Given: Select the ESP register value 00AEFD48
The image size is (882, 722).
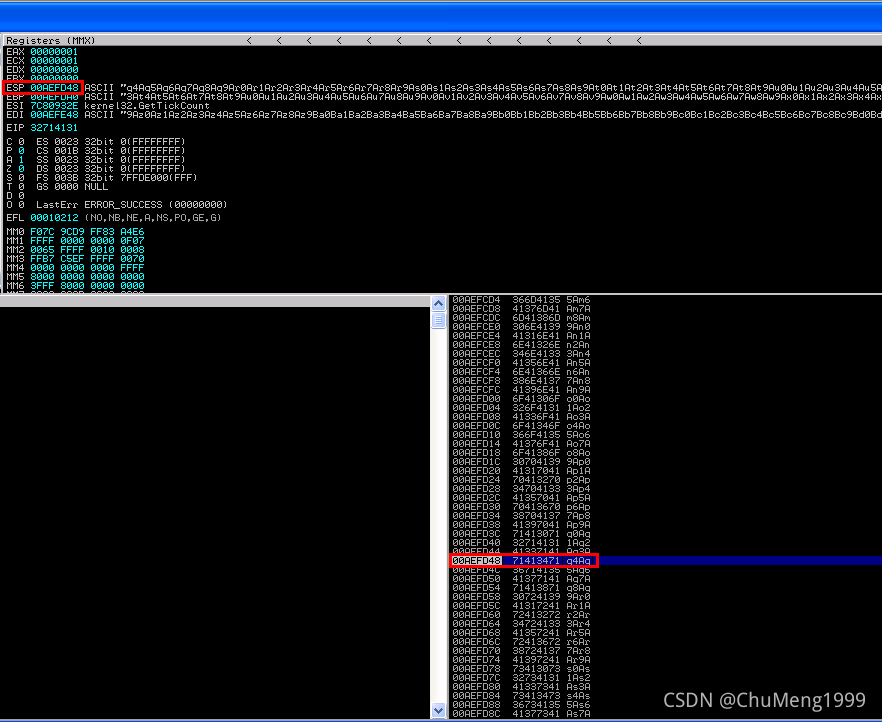Looking at the screenshot, I should tap(54, 88).
